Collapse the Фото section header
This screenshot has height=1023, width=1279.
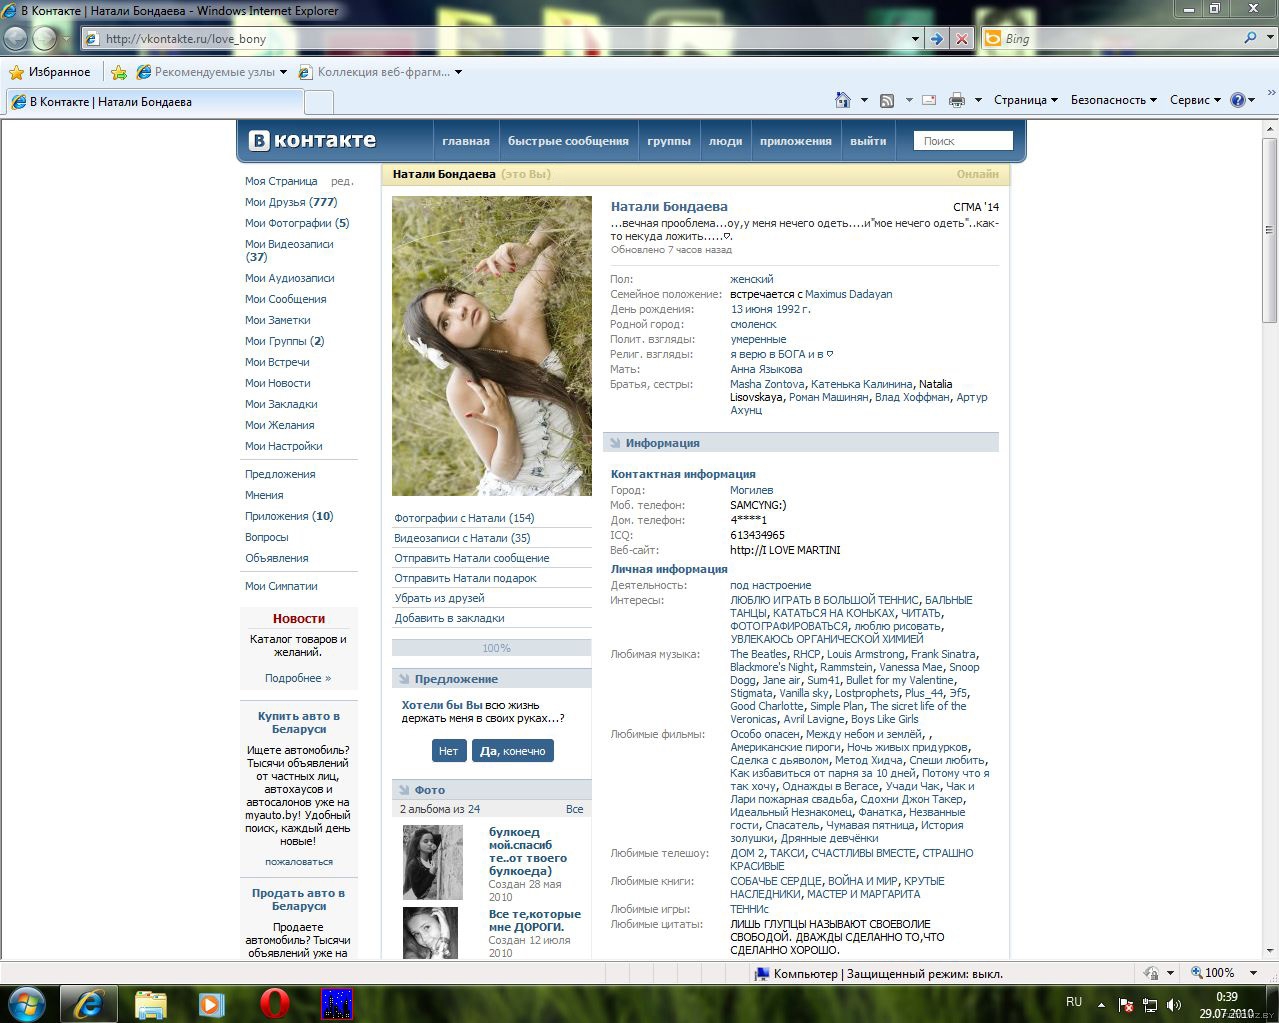492,790
